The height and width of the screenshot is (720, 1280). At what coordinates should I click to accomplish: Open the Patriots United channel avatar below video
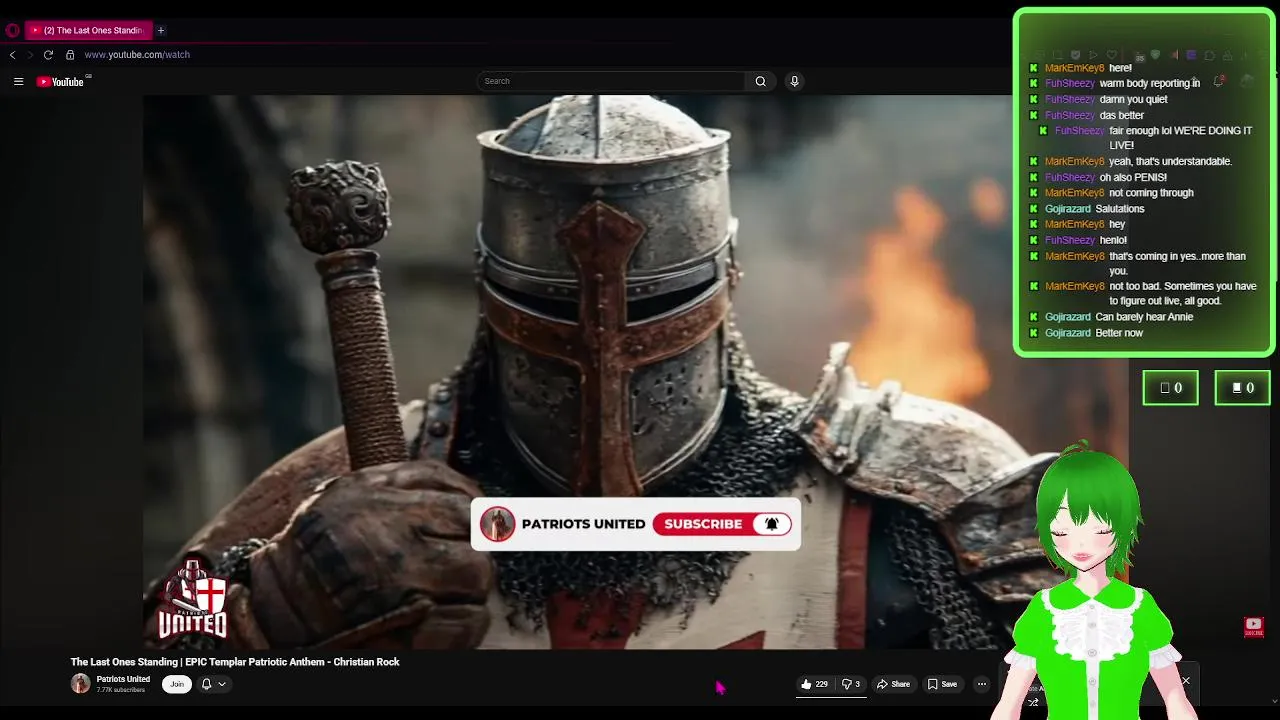click(x=80, y=684)
